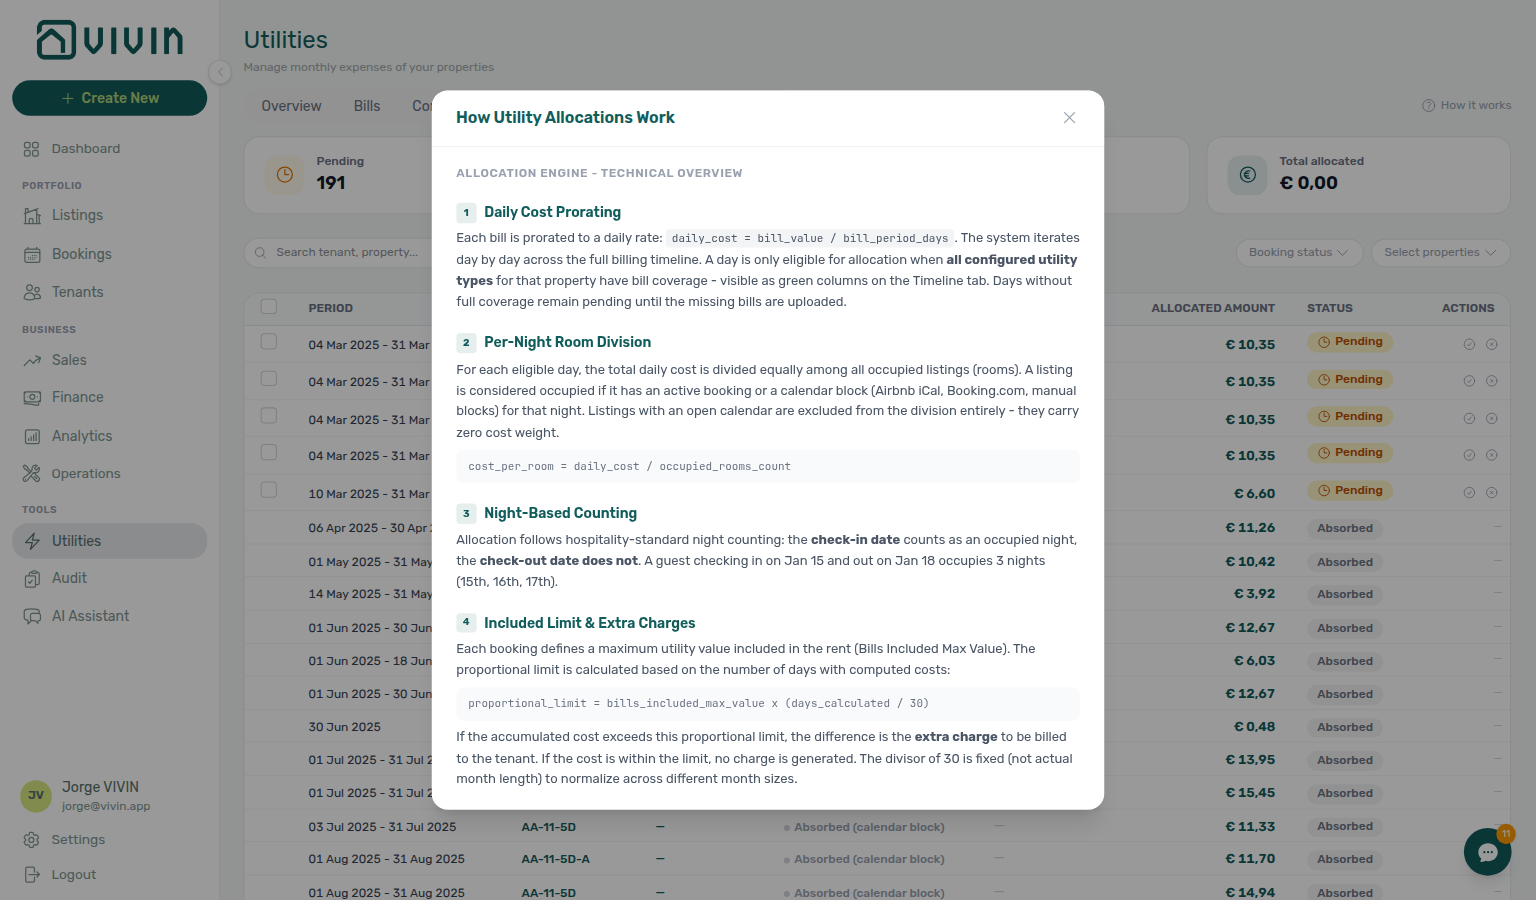Click the STATUS column header
1536x900 pixels.
(x=1330, y=309)
